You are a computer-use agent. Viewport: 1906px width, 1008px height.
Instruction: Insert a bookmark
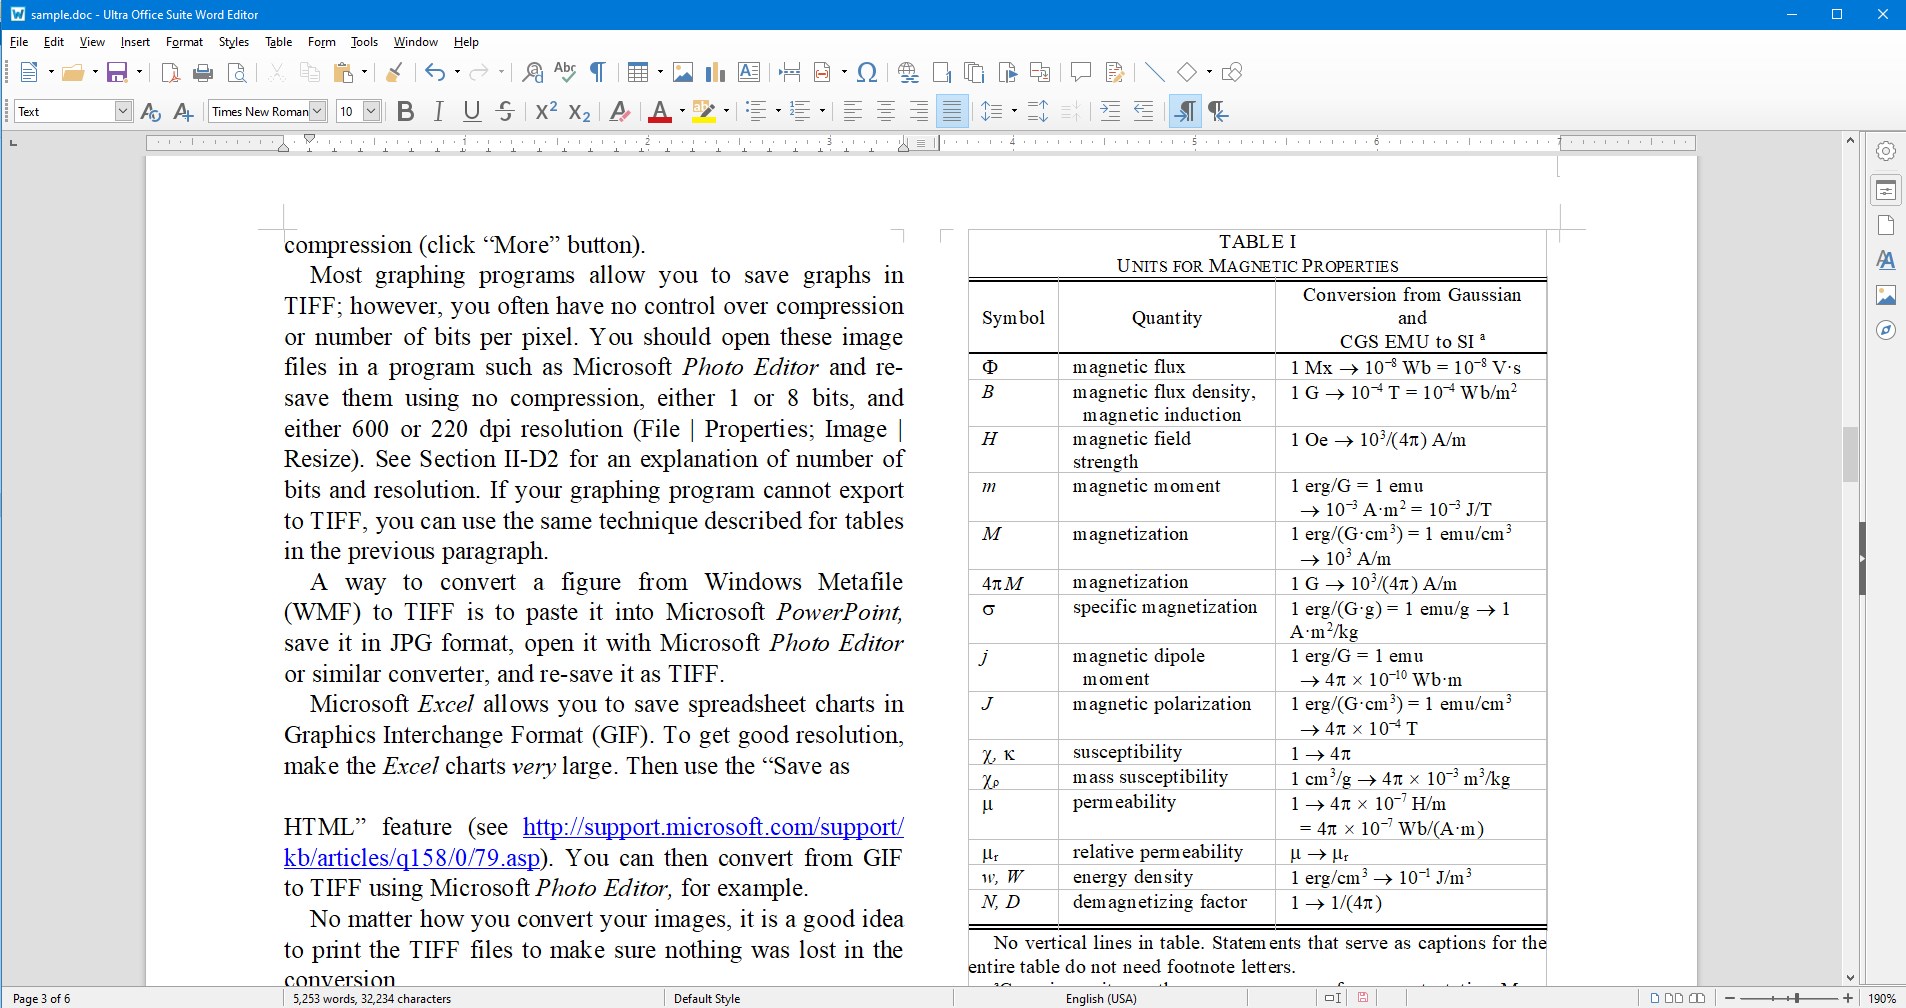point(1007,72)
